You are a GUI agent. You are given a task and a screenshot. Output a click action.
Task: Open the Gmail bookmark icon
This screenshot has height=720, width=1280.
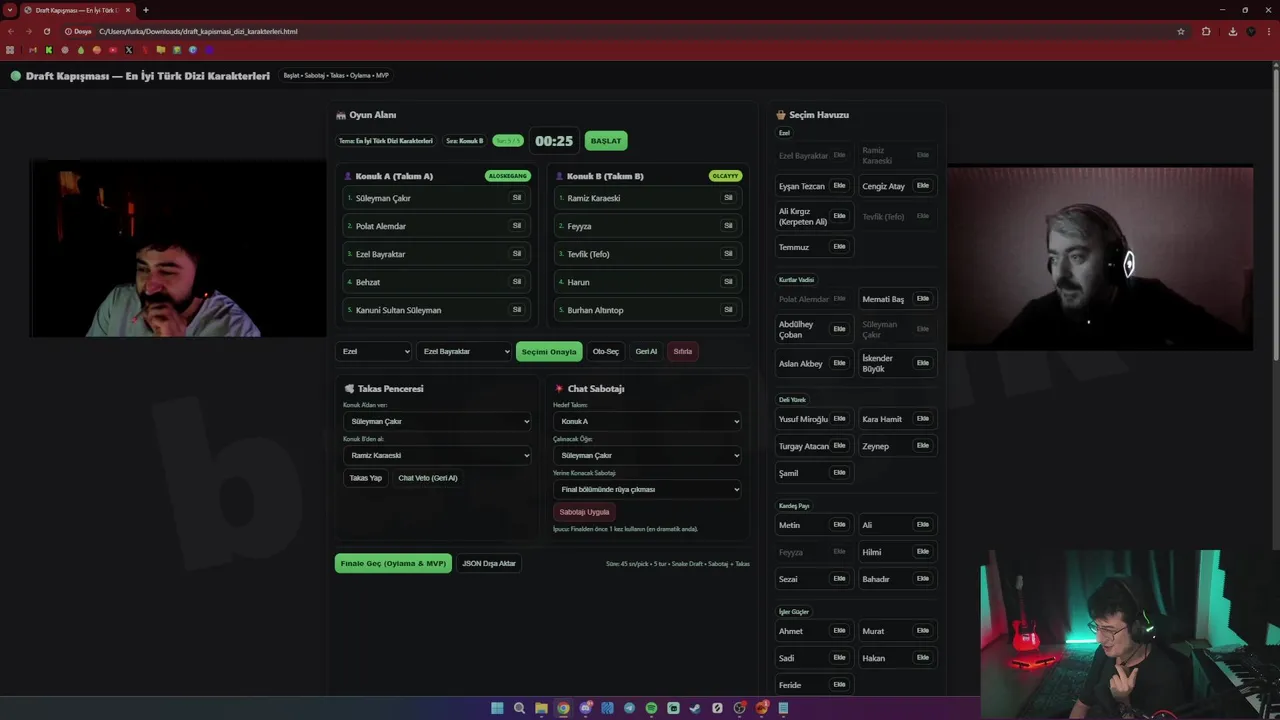33,50
